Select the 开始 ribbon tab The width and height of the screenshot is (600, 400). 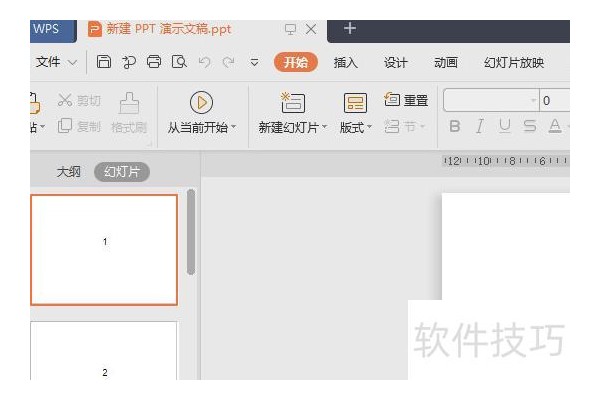pos(296,62)
